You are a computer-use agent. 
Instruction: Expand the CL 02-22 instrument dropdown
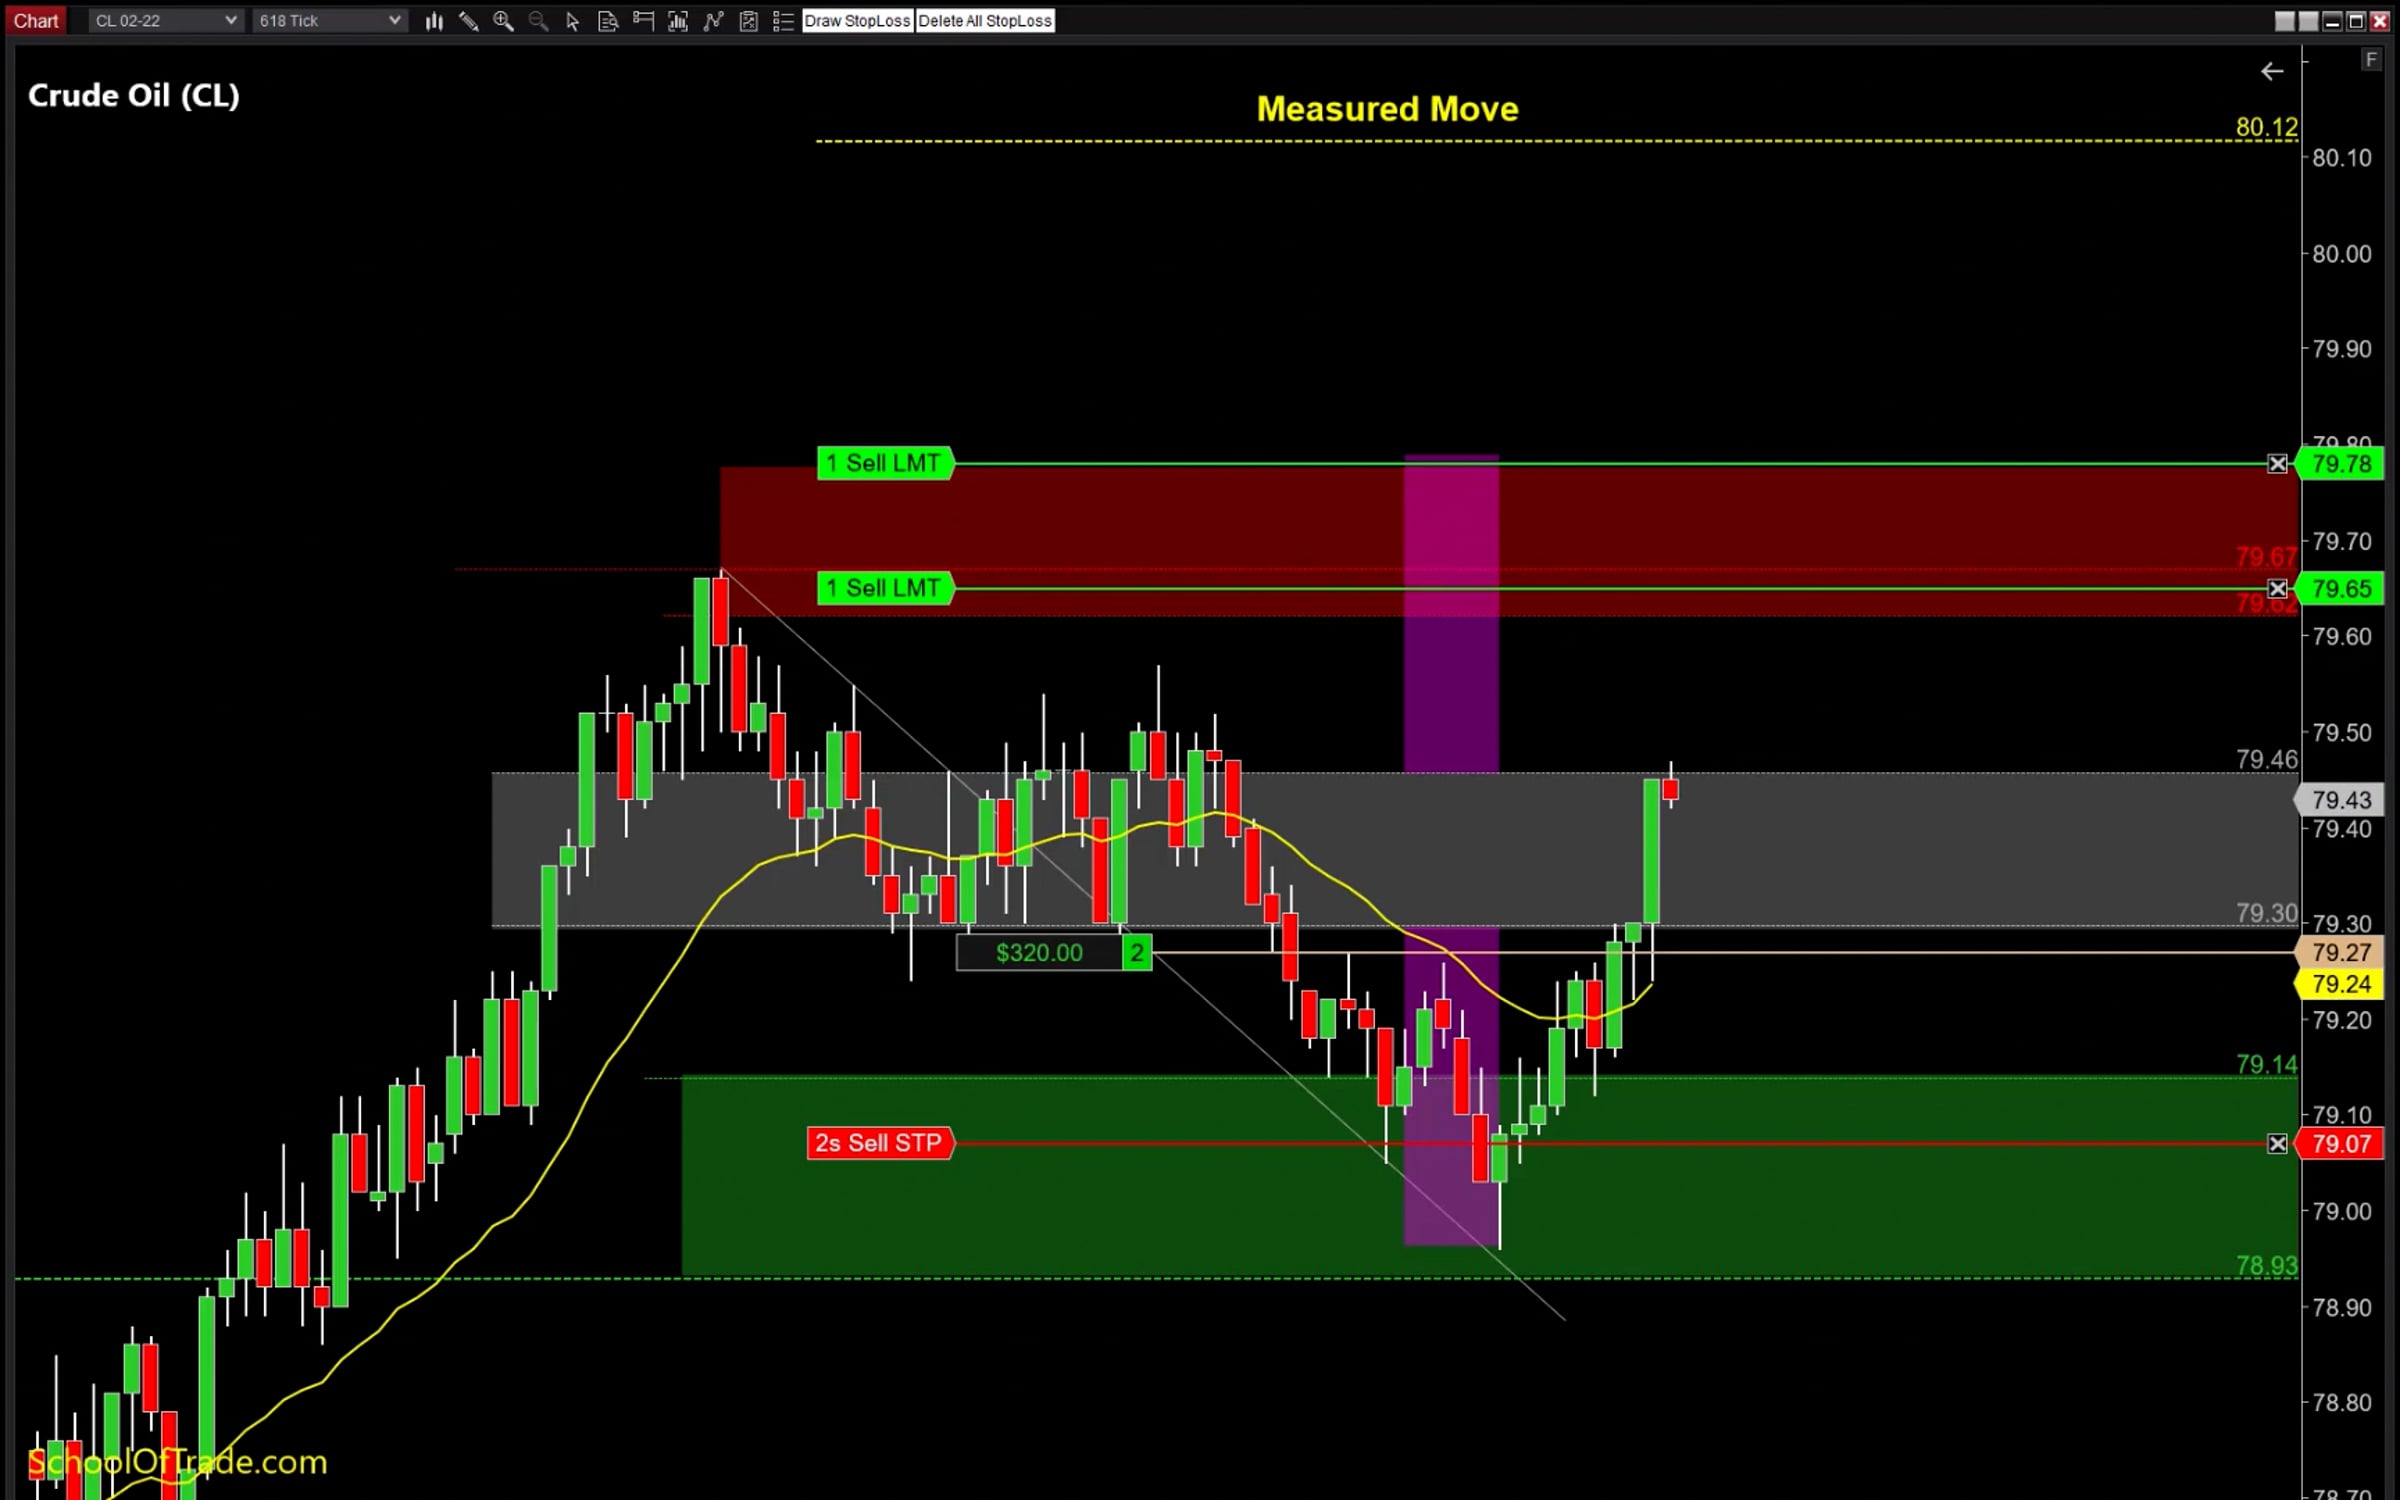[230, 21]
